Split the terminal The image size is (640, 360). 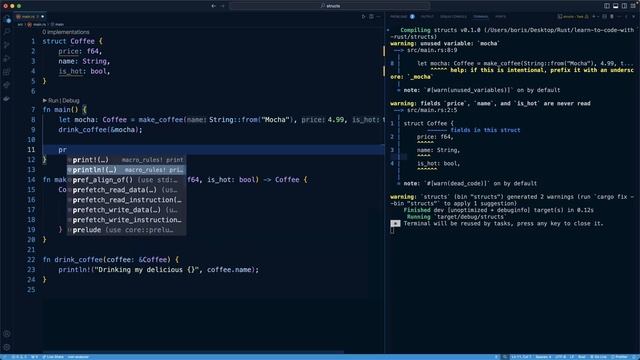(604, 17)
